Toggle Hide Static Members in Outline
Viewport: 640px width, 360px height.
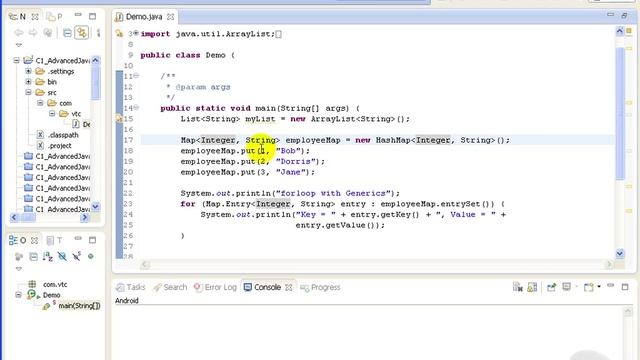coord(76,256)
